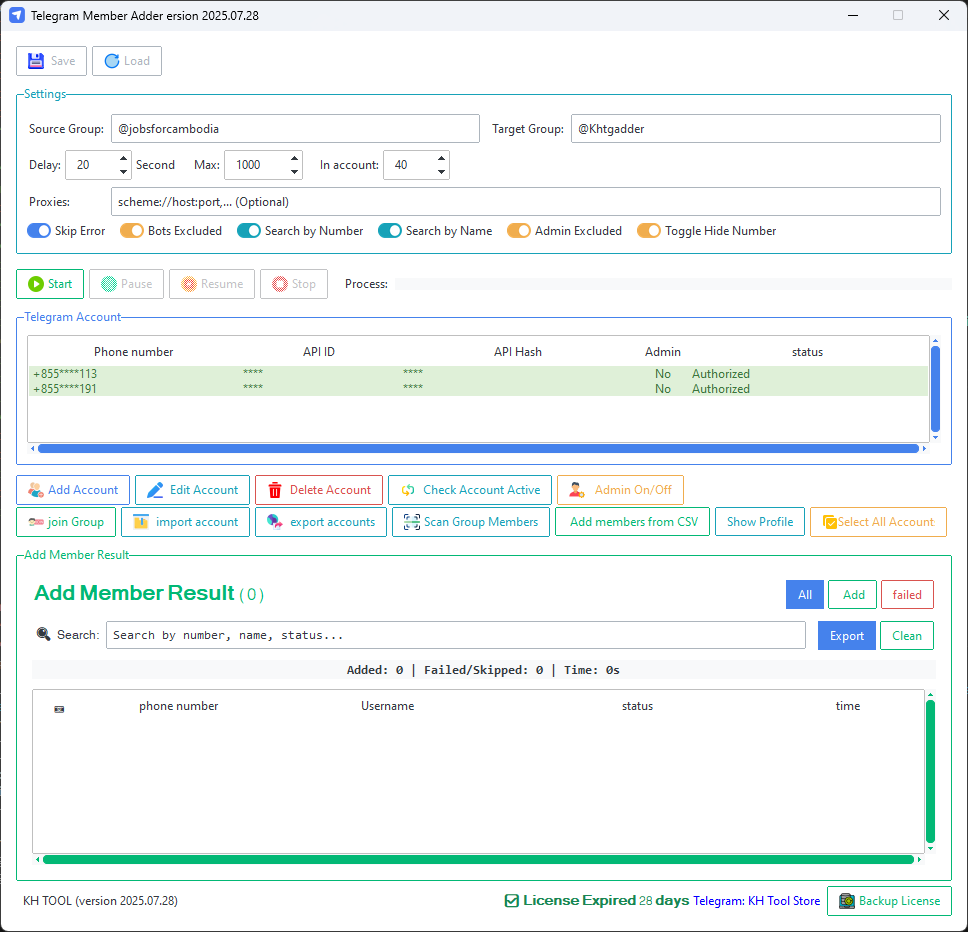968x932 pixels.
Task: Click the Select All Account checkbox icon
Action: click(830, 522)
